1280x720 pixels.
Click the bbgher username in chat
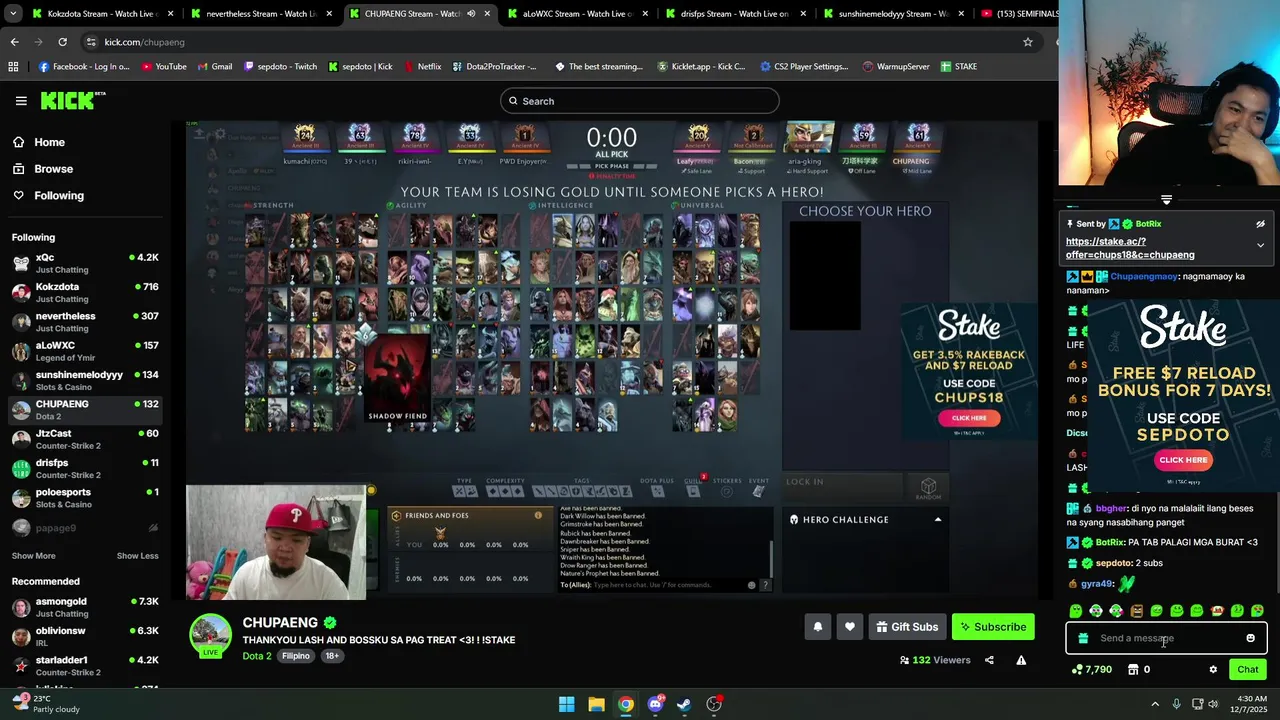[x=1112, y=508]
